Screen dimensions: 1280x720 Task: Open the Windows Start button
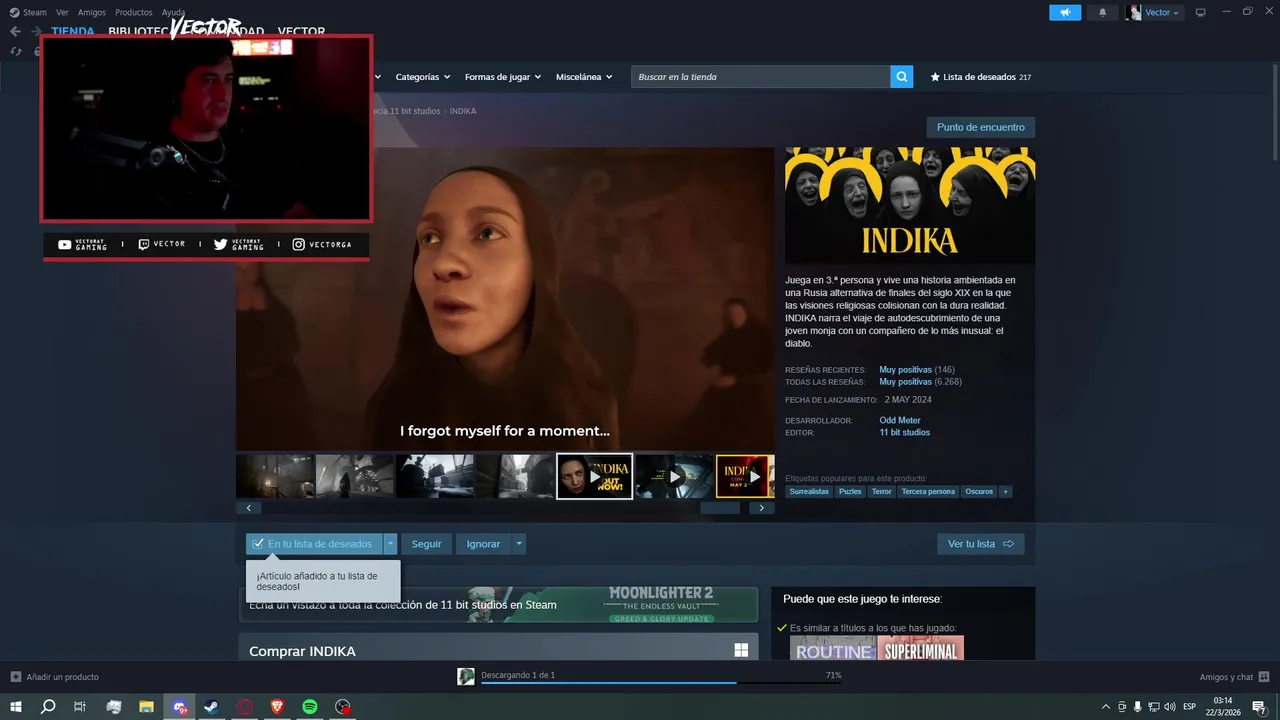(x=15, y=707)
